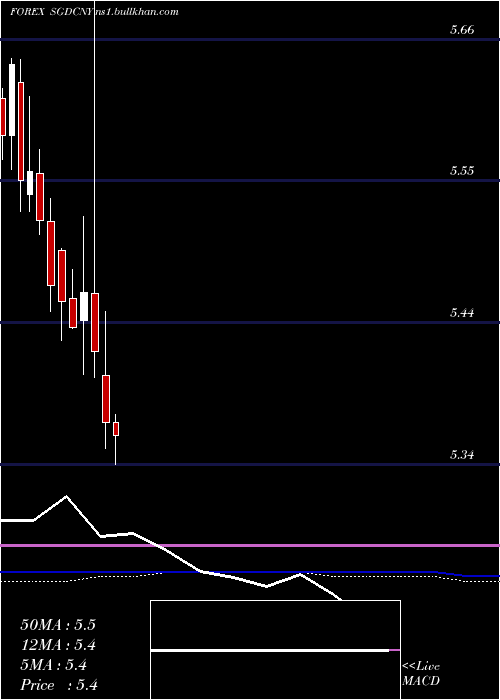Image resolution: width=500 pixels, height=700 pixels.
Task: Click the white MACD panel box
Action: click(275, 650)
